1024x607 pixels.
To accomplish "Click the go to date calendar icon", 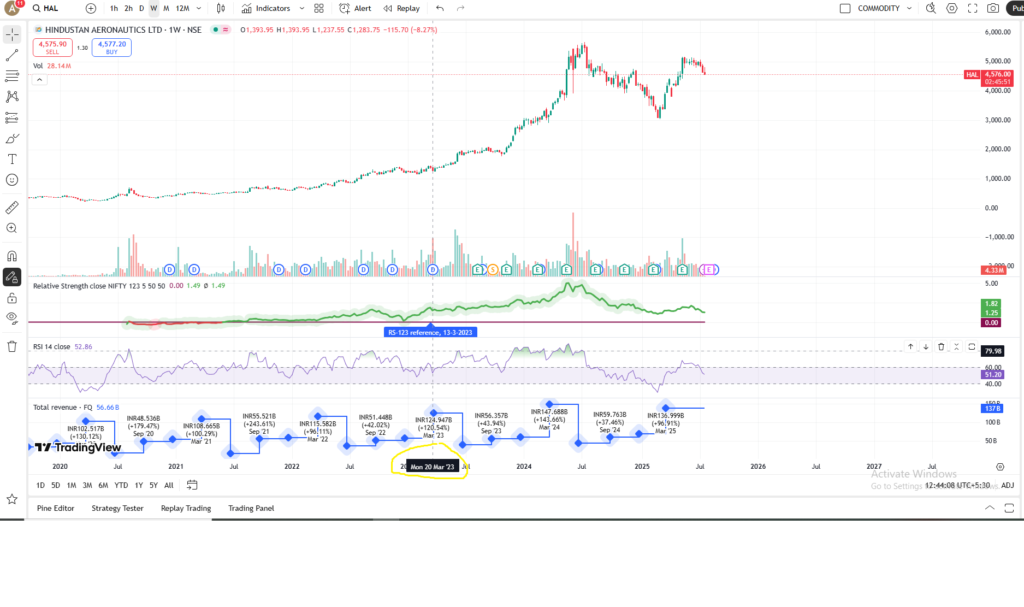I will [x=192, y=485].
